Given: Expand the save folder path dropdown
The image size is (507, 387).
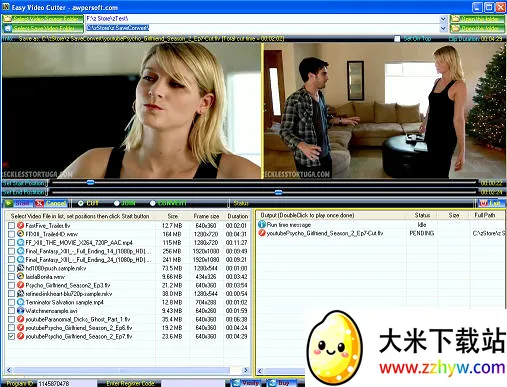Looking at the screenshot, I should (x=443, y=28).
